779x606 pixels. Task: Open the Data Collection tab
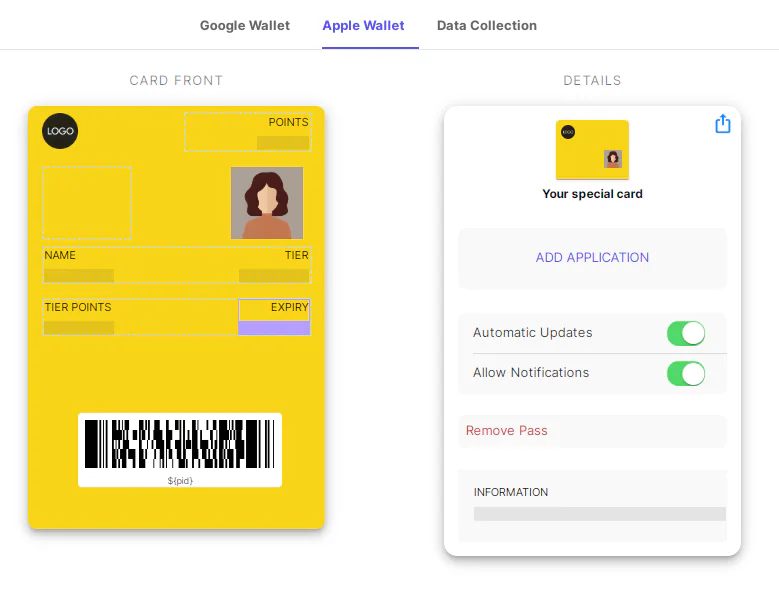coord(486,25)
